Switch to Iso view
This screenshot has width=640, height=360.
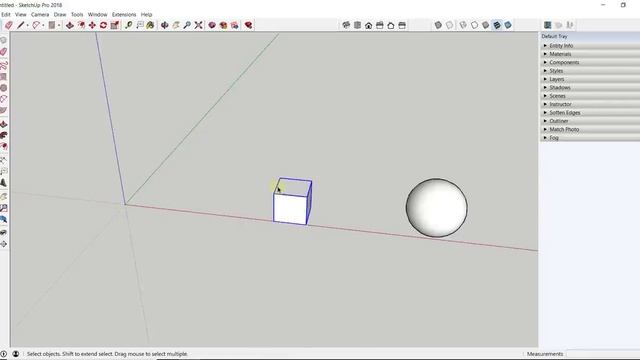tap(346, 25)
